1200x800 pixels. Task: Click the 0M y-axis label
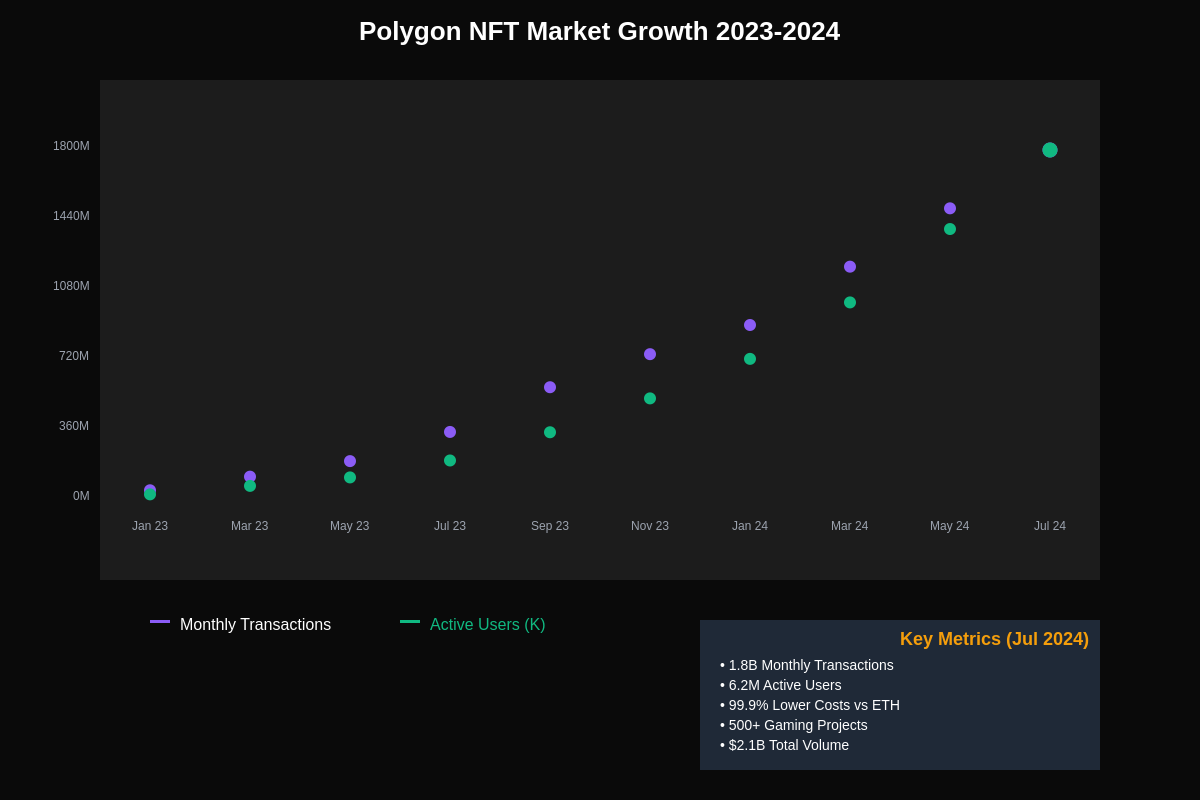pos(81,496)
